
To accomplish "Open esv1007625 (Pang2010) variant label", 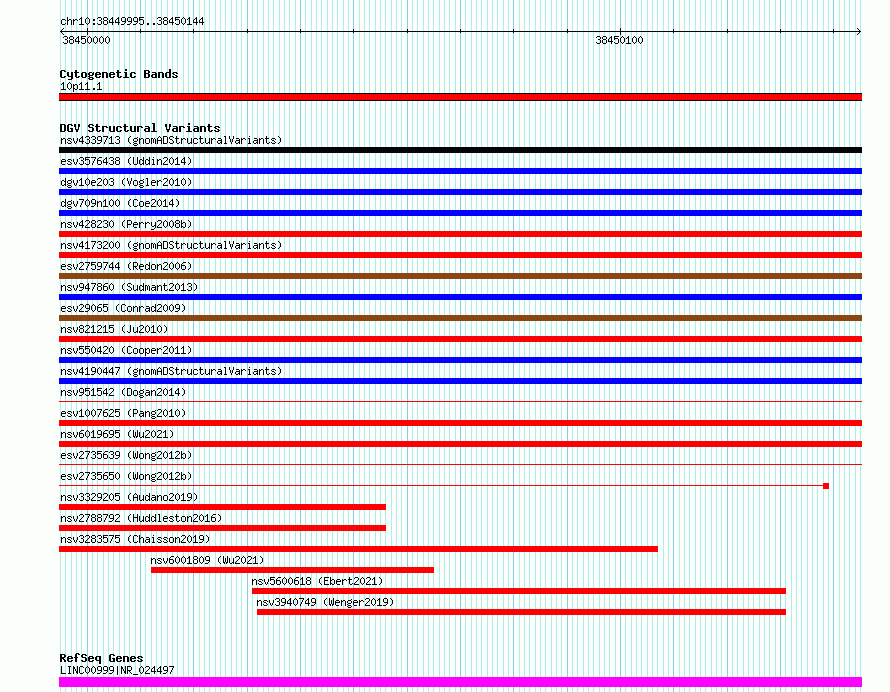I will pos(123,413).
